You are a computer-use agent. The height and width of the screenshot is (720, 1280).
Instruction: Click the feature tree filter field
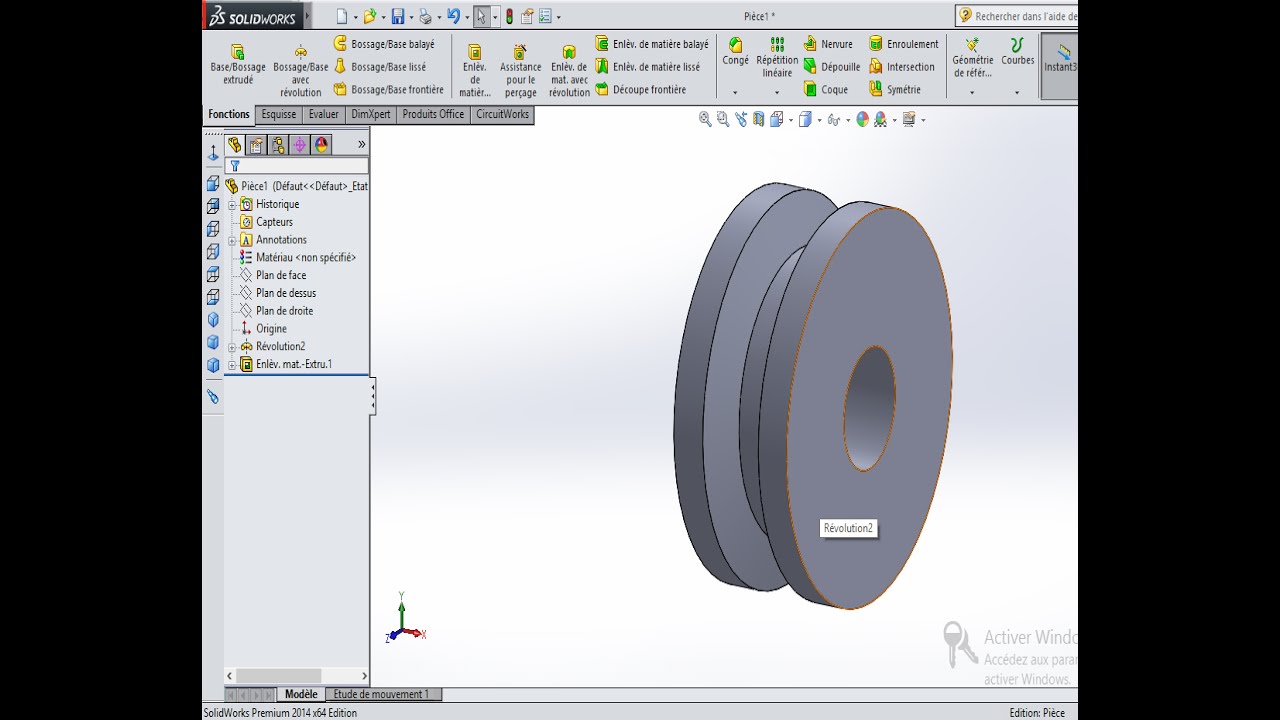click(x=297, y=166)
